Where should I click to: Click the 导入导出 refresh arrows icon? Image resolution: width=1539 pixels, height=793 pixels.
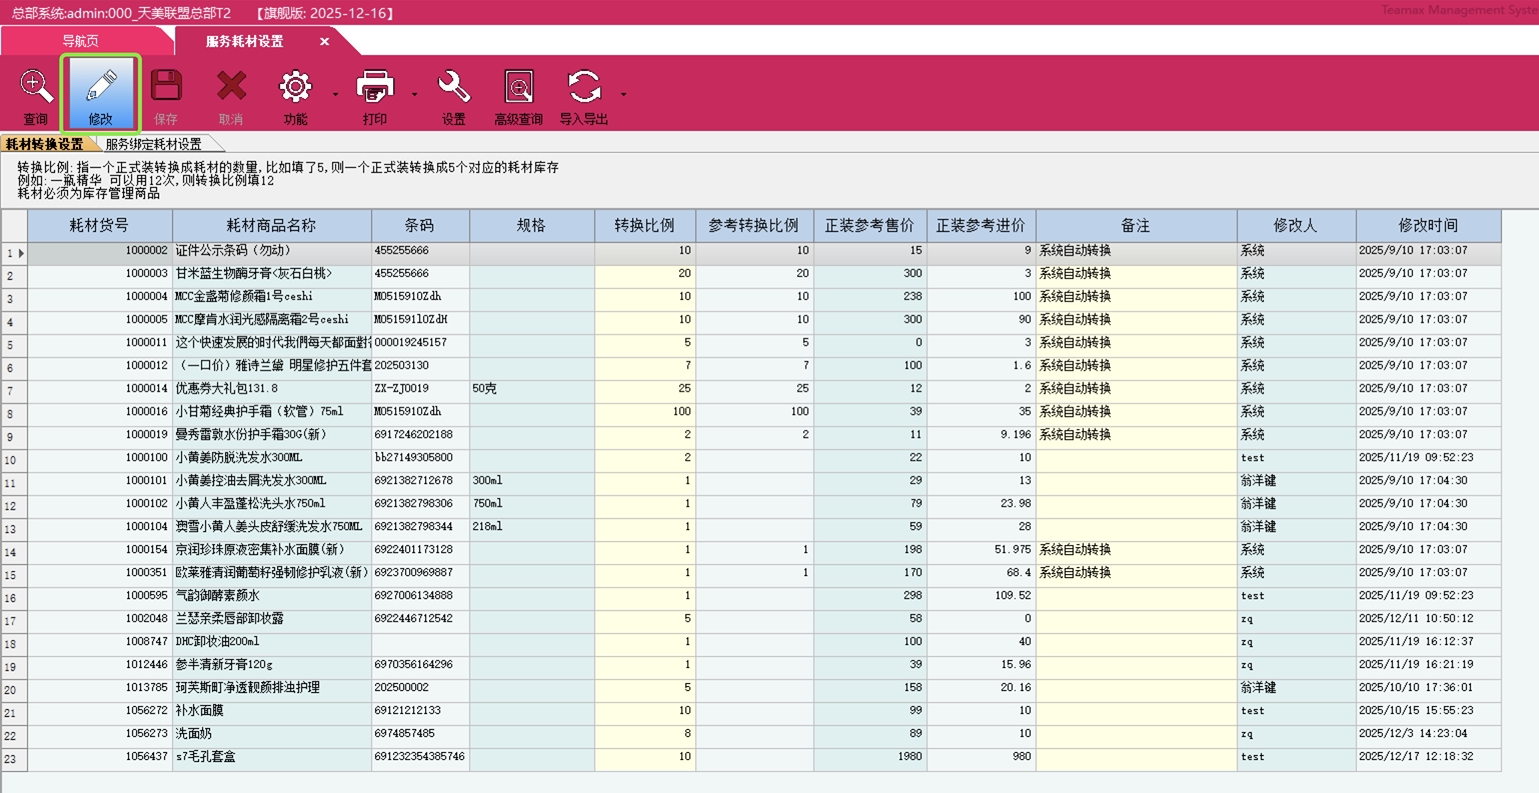[x=584, y=88]
